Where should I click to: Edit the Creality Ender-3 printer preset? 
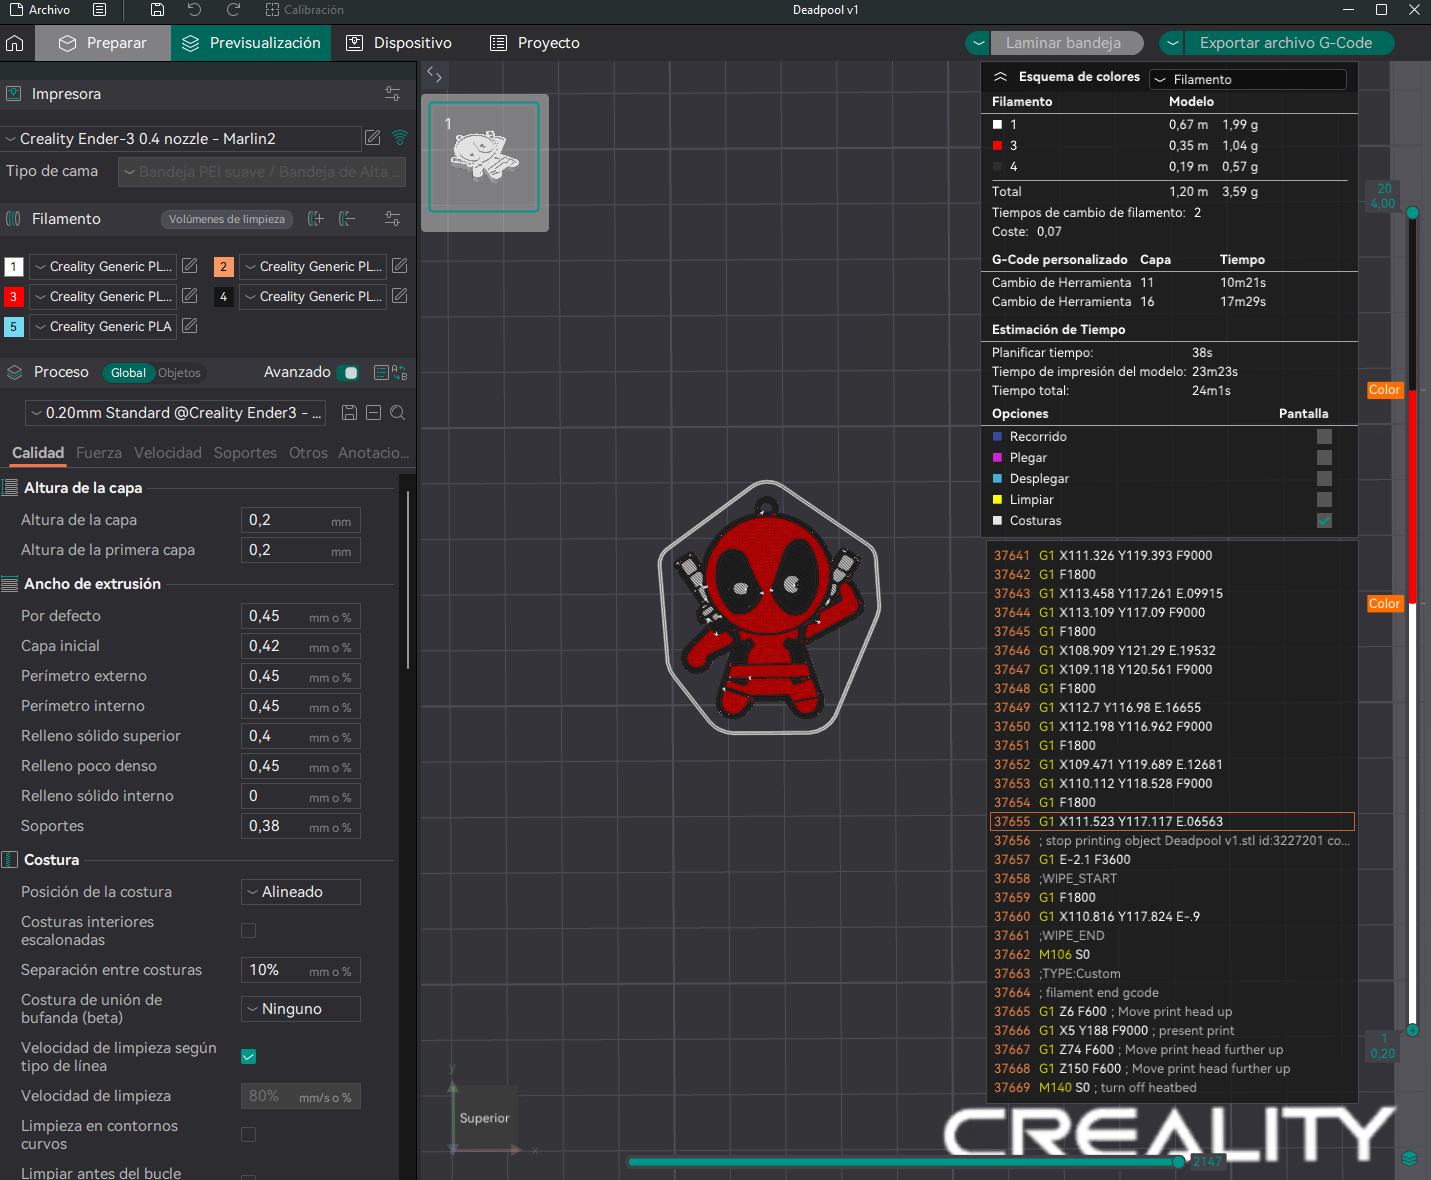pos(373,138)
